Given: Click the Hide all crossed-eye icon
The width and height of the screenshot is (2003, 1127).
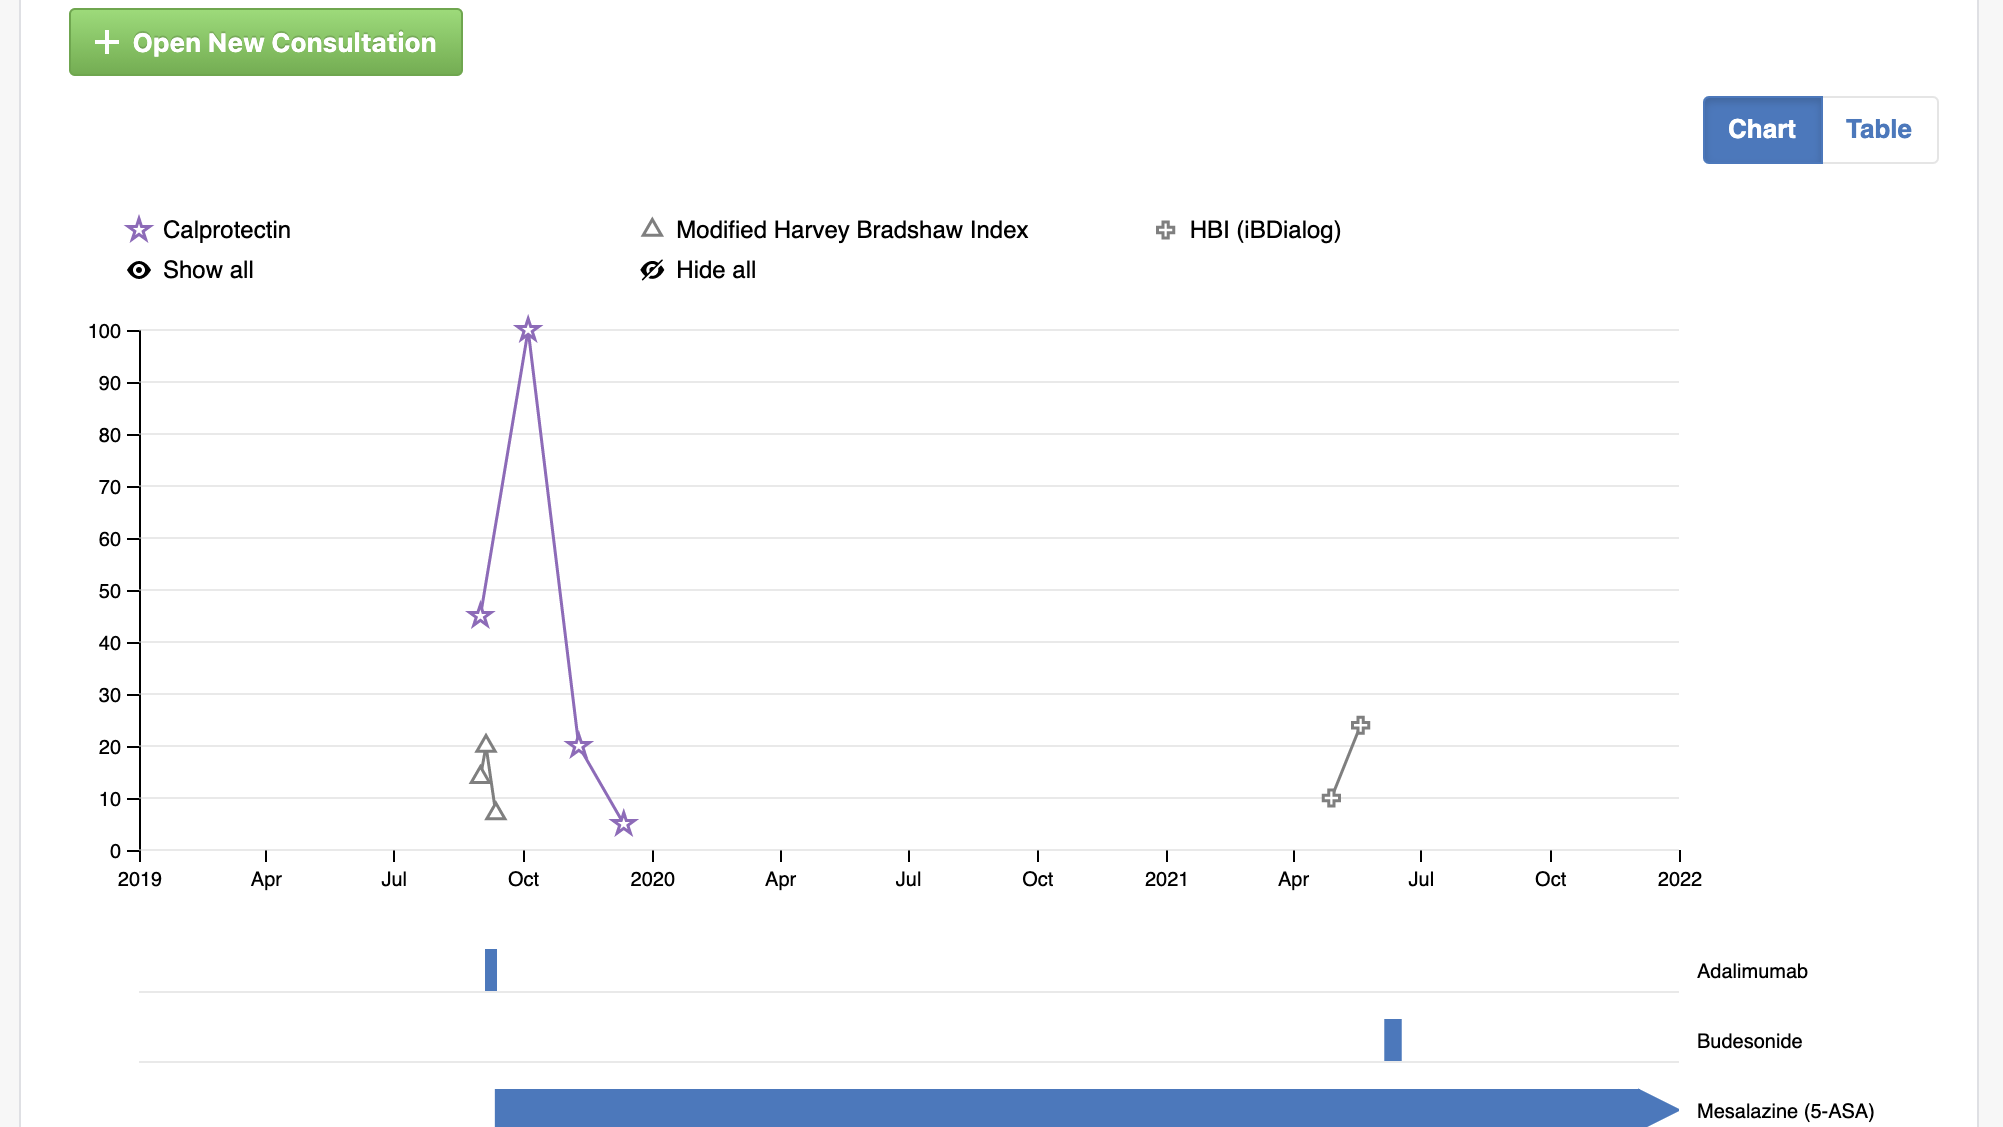Looking at the screenshot, I should coord(652,270).
